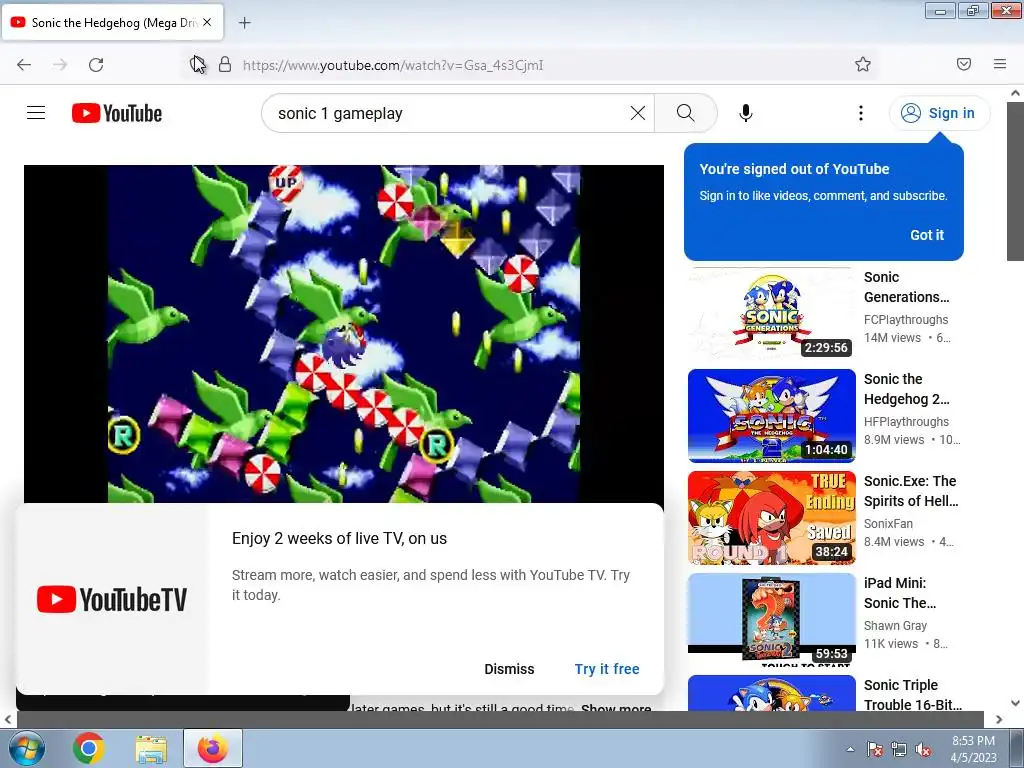Open Action Center flag icon
The width and height of the screenshot is (1024, 768).
tap(875, 749)
